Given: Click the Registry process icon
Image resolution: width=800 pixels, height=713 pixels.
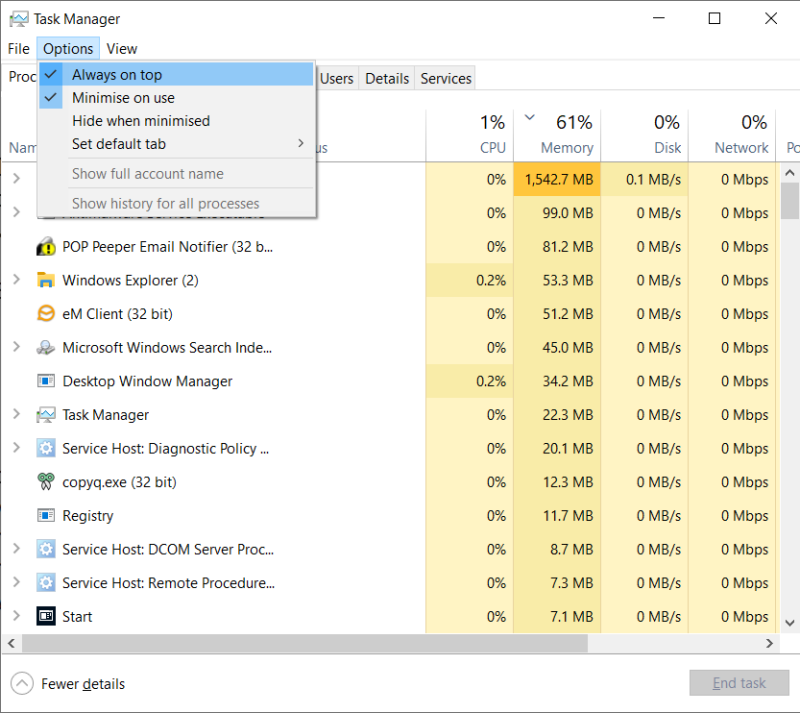Looking at the screenshot, I should (x=46, y=515).
